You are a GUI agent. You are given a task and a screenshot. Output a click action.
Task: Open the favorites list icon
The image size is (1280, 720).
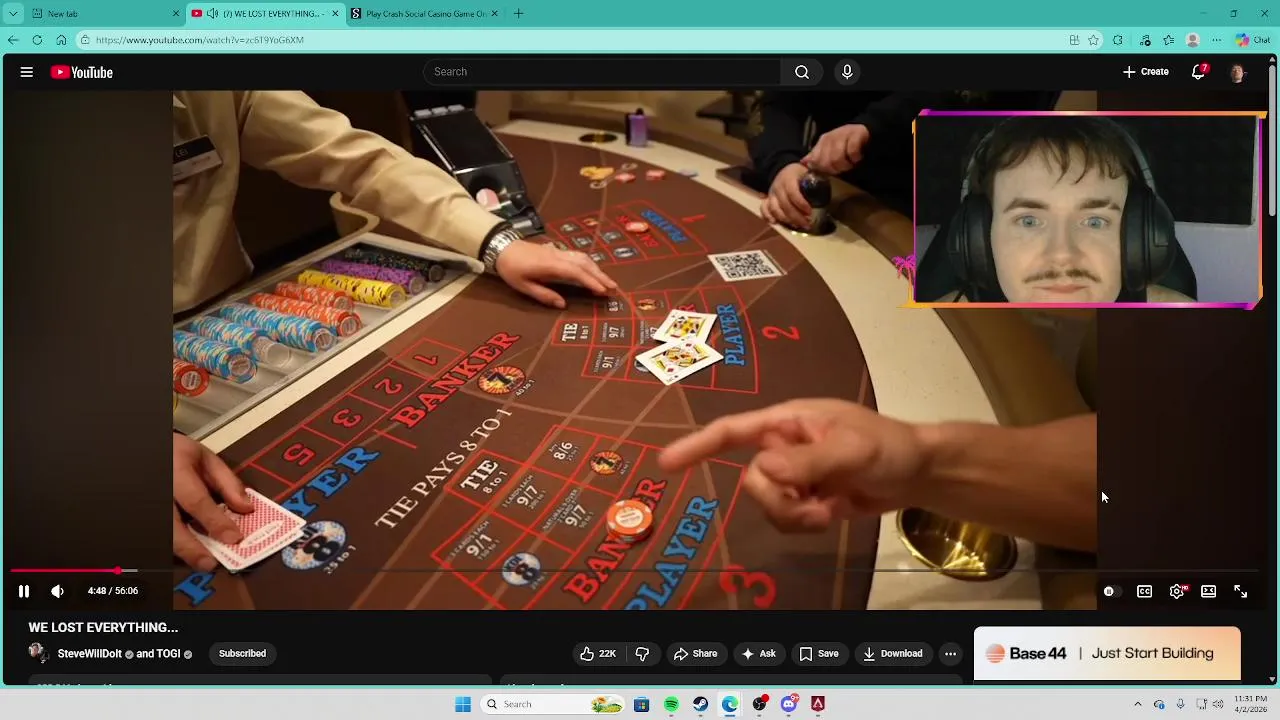coord(1169,40)
